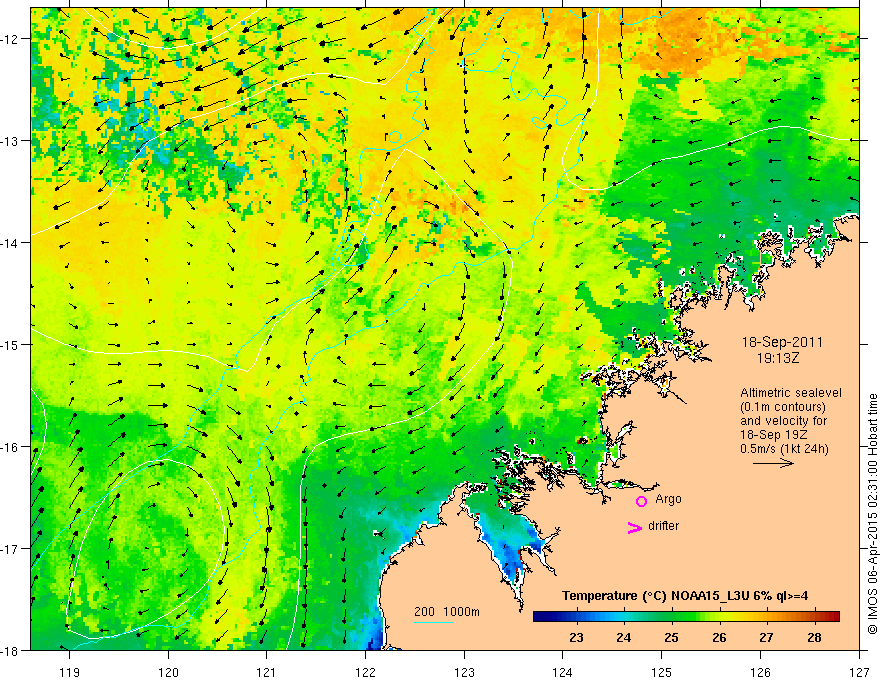The height and width of the screenshot is (680, 880).
Task: Click the 0.5m/s velocity scale arrow
Action: click(x=773, y=463)
